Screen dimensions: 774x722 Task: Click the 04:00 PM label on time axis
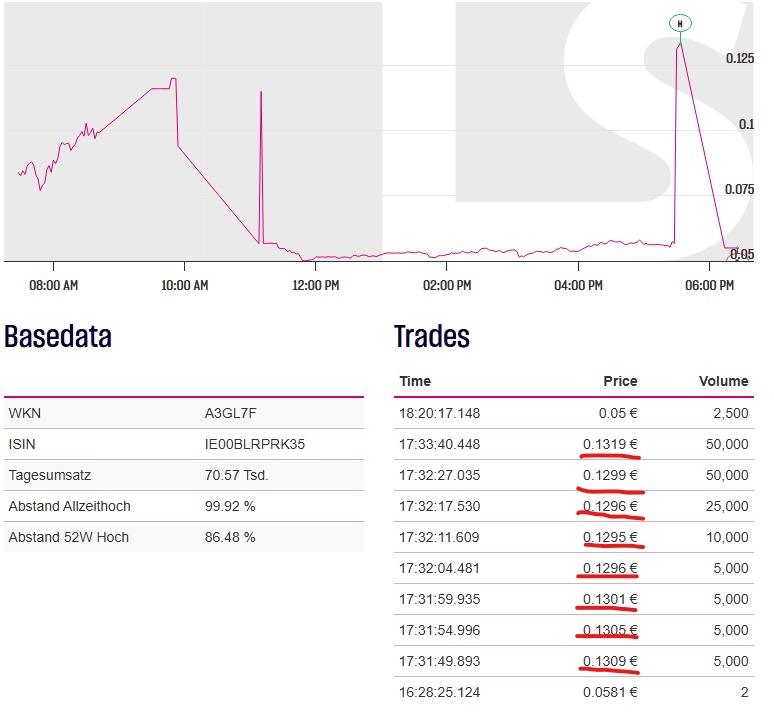point(578,285)
